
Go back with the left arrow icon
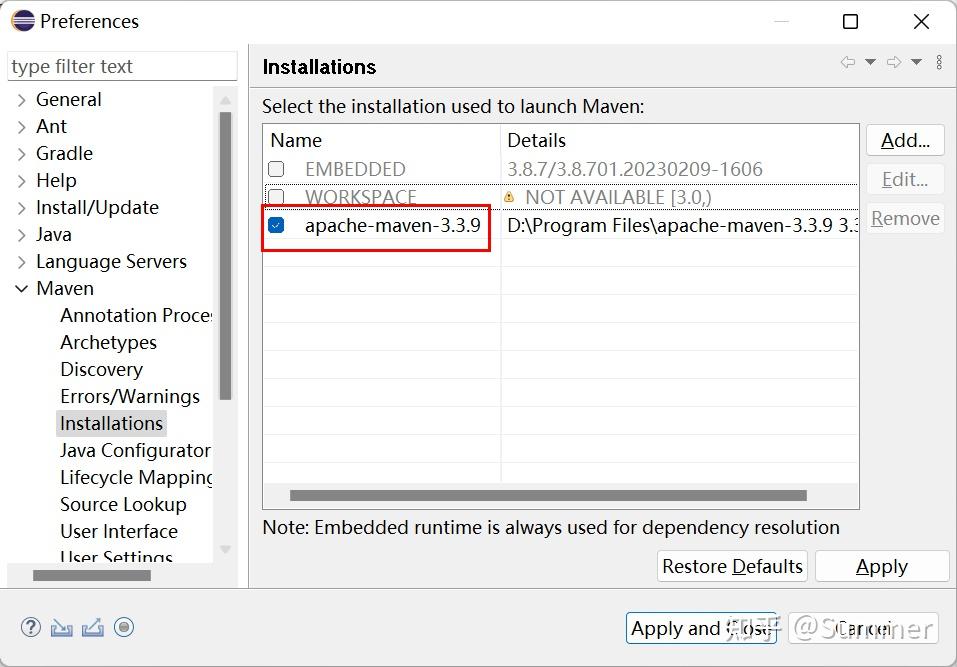848,62
